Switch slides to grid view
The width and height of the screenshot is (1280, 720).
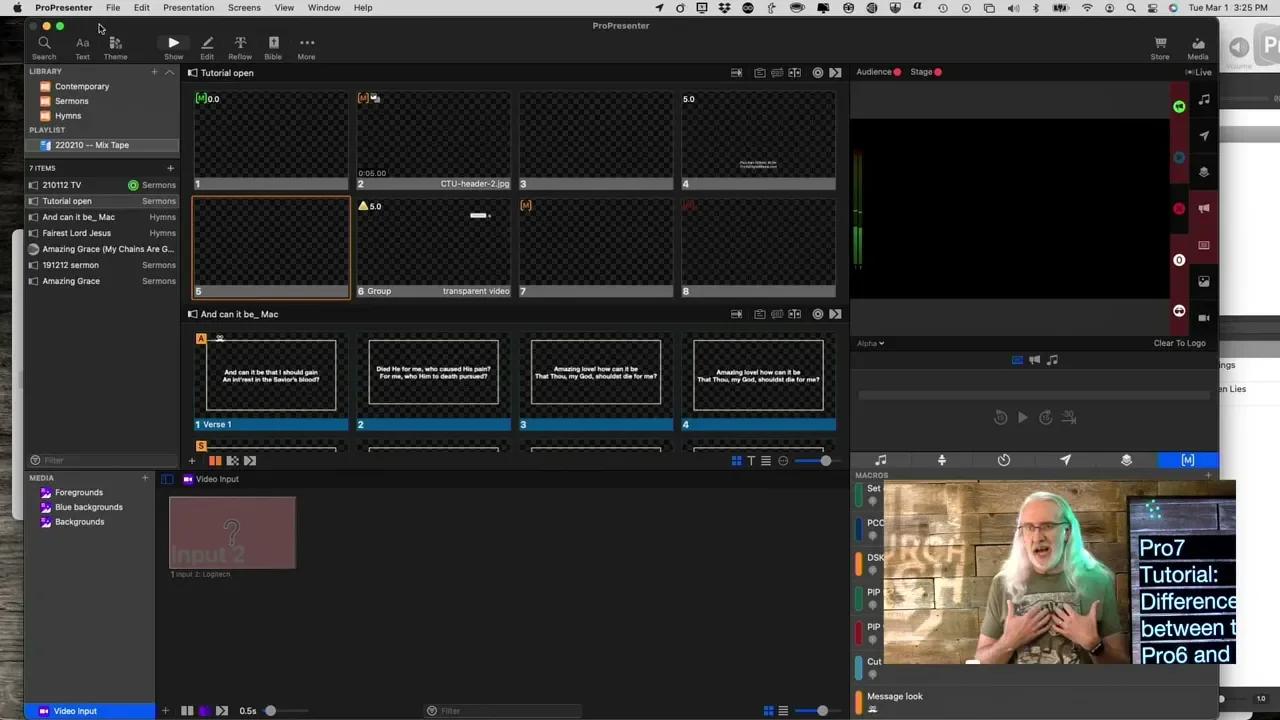(737, 461)
